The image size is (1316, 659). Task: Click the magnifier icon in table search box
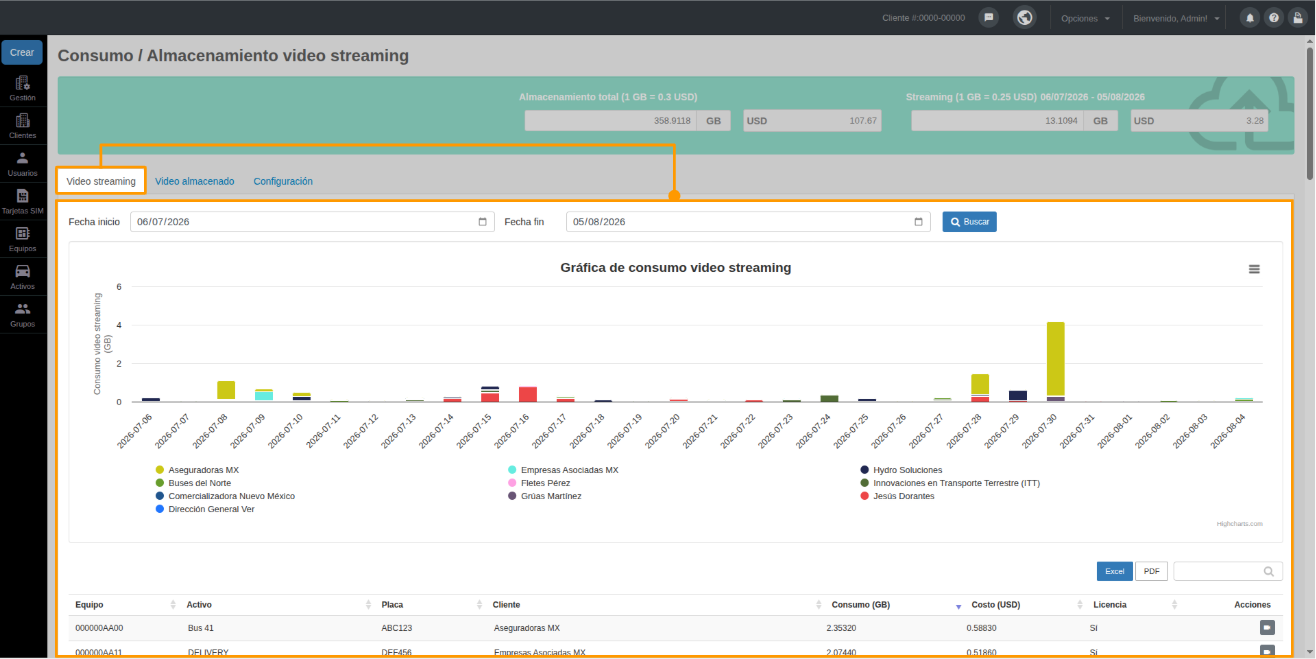(1269, 571)
